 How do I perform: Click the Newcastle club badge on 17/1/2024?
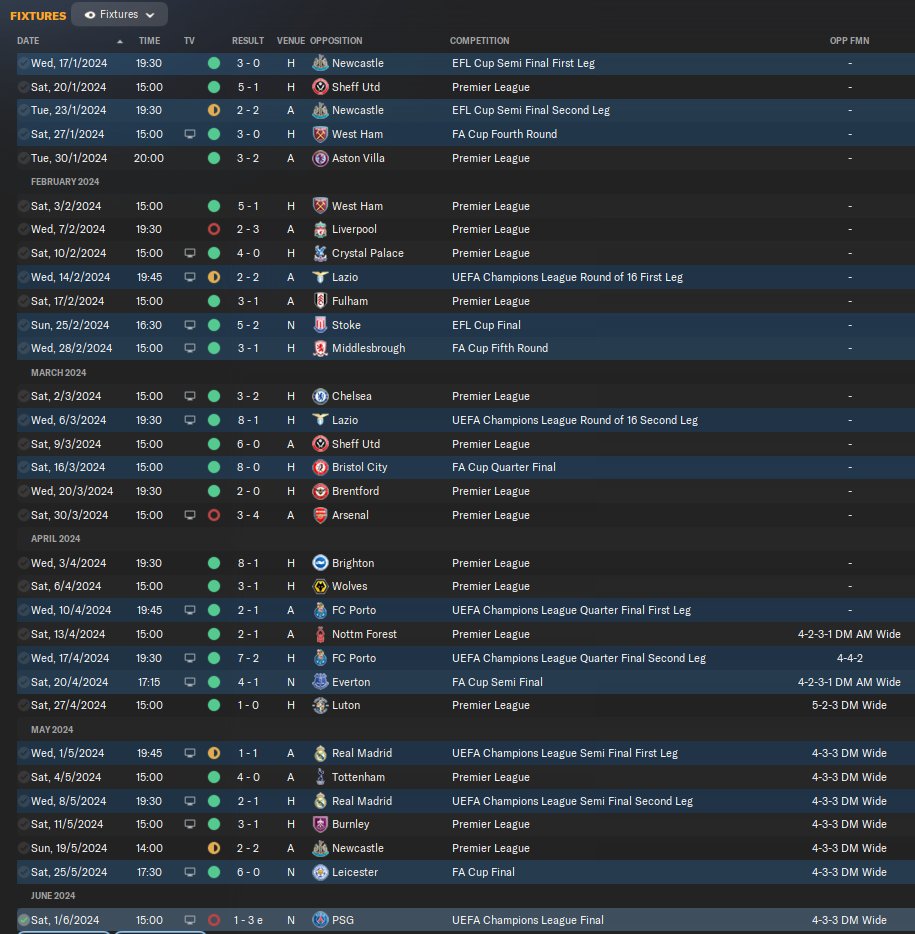(x=320, y=63)
